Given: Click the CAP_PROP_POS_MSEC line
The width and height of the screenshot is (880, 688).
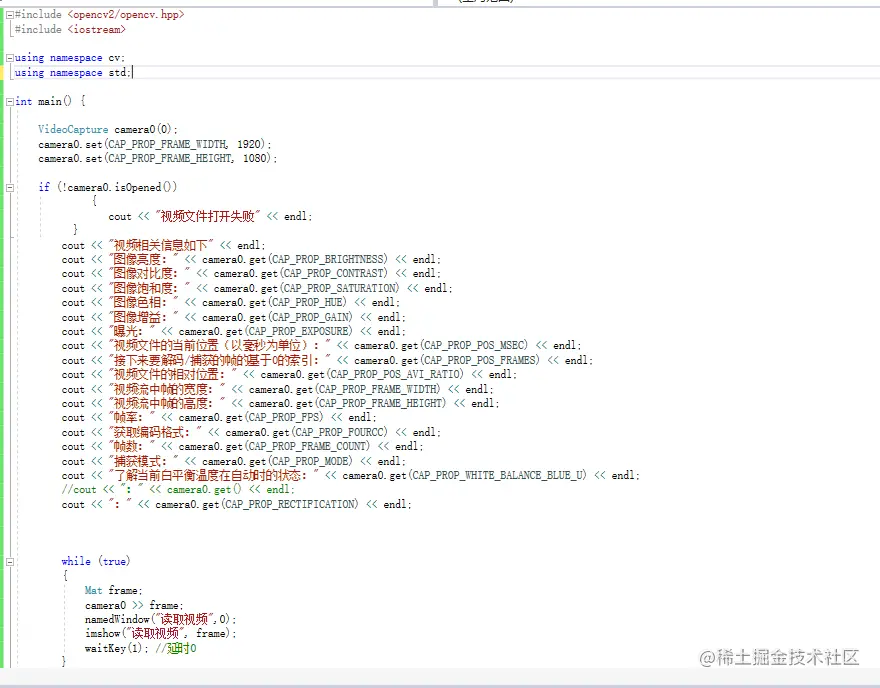Looking at the screenshot, I should (x=322, y=346).
